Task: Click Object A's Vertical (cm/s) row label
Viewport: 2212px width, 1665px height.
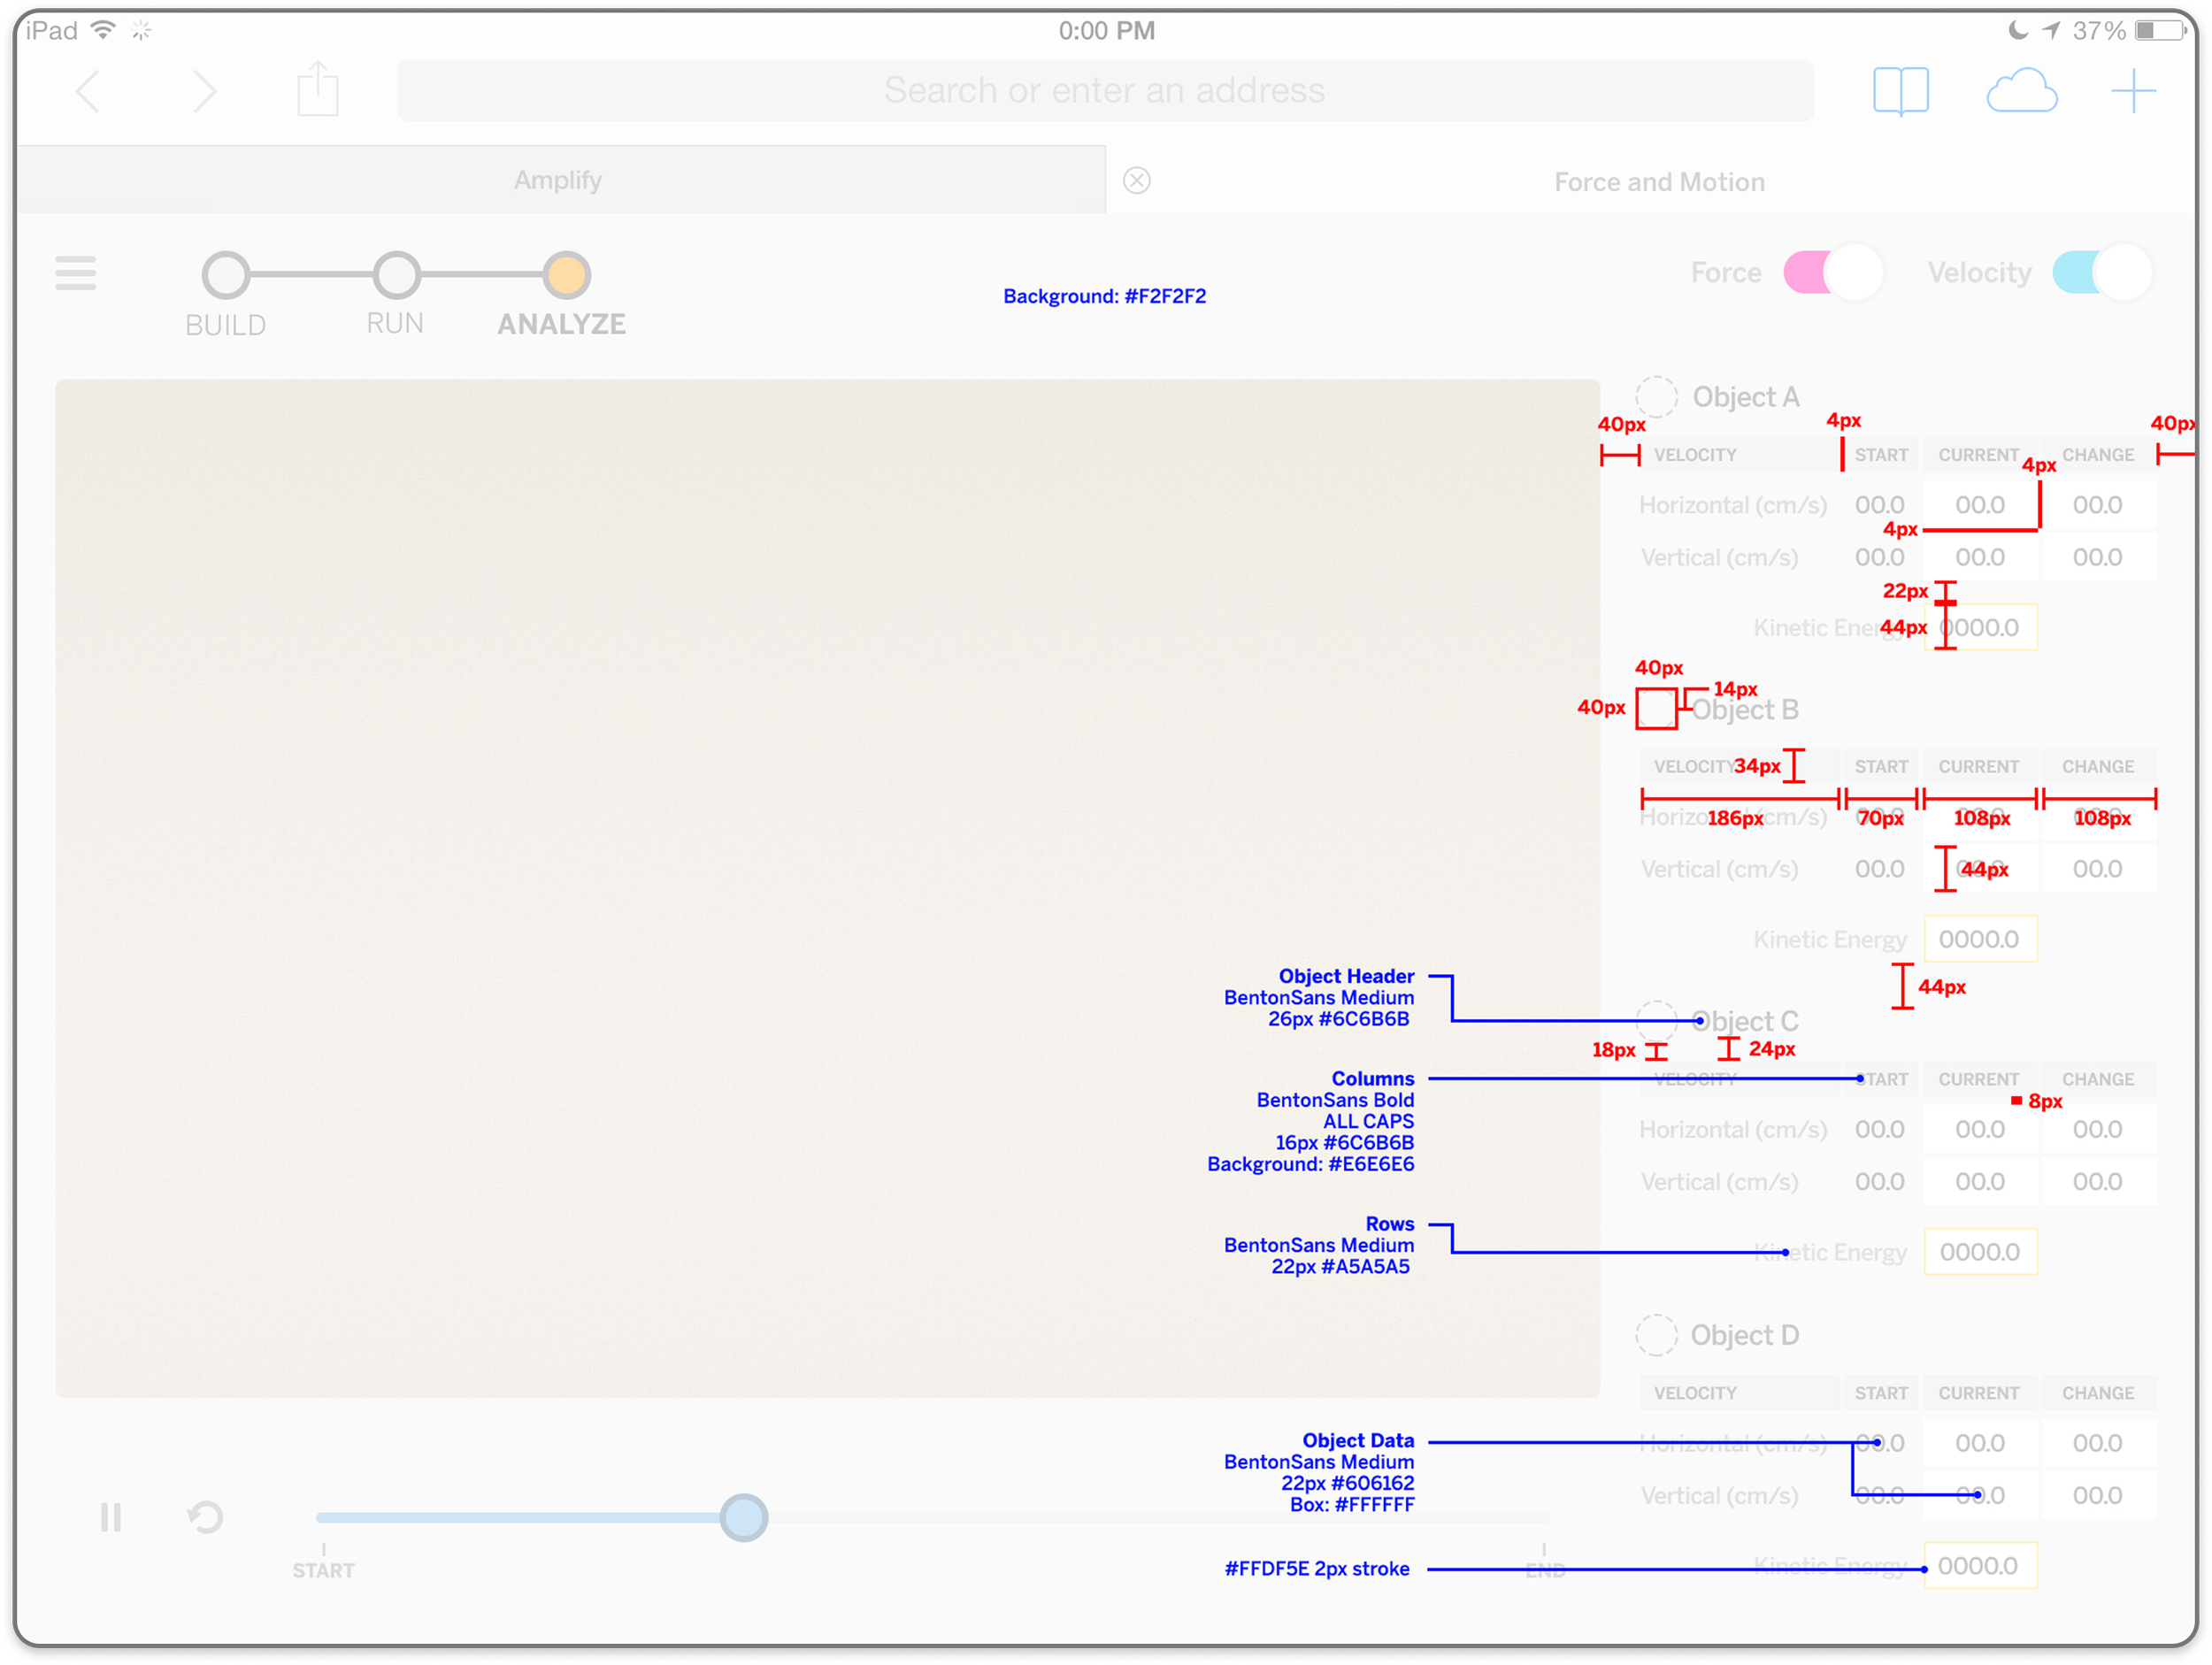Action: click(1719, 557)
